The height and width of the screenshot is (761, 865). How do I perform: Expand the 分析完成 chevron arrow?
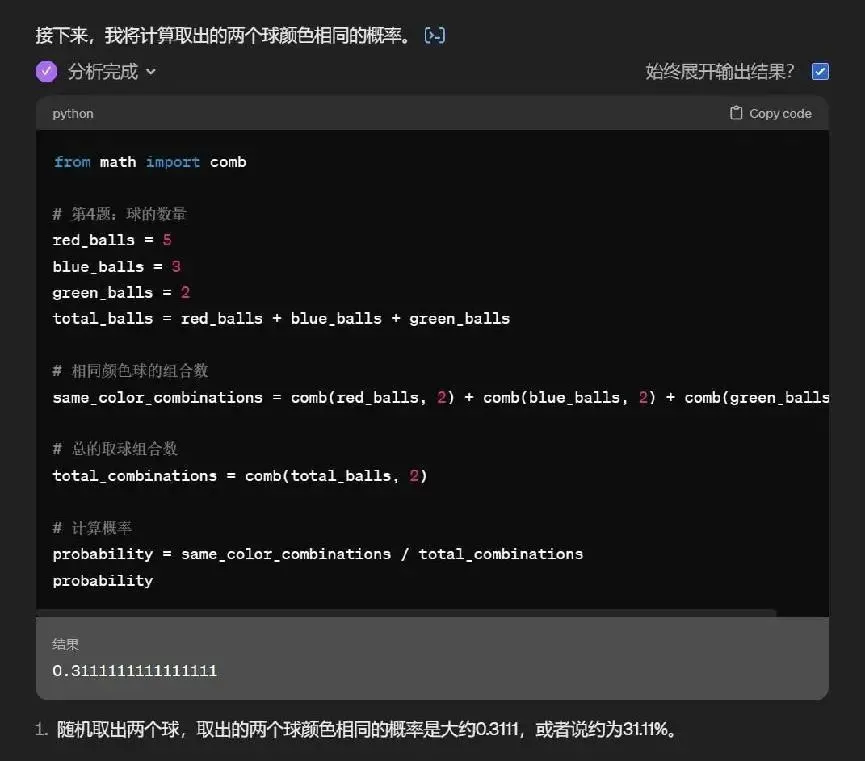[151, 72]
